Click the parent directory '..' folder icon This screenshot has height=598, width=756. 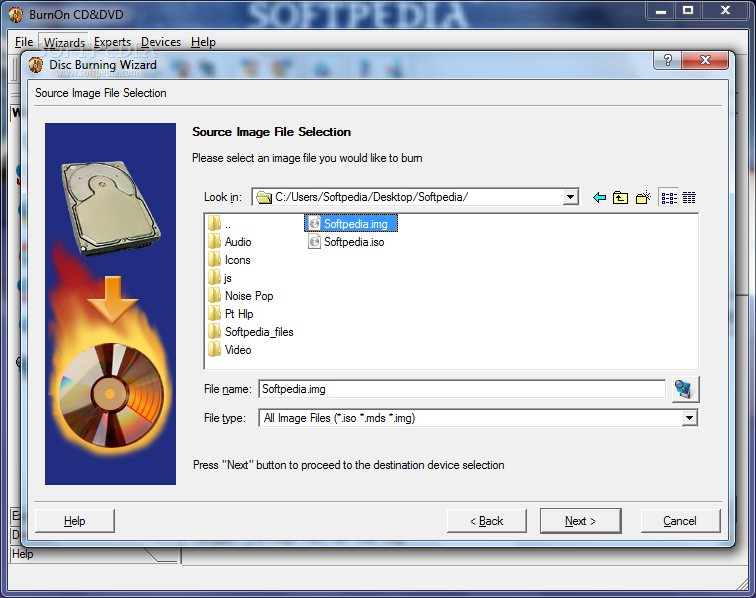pos(215,224)
